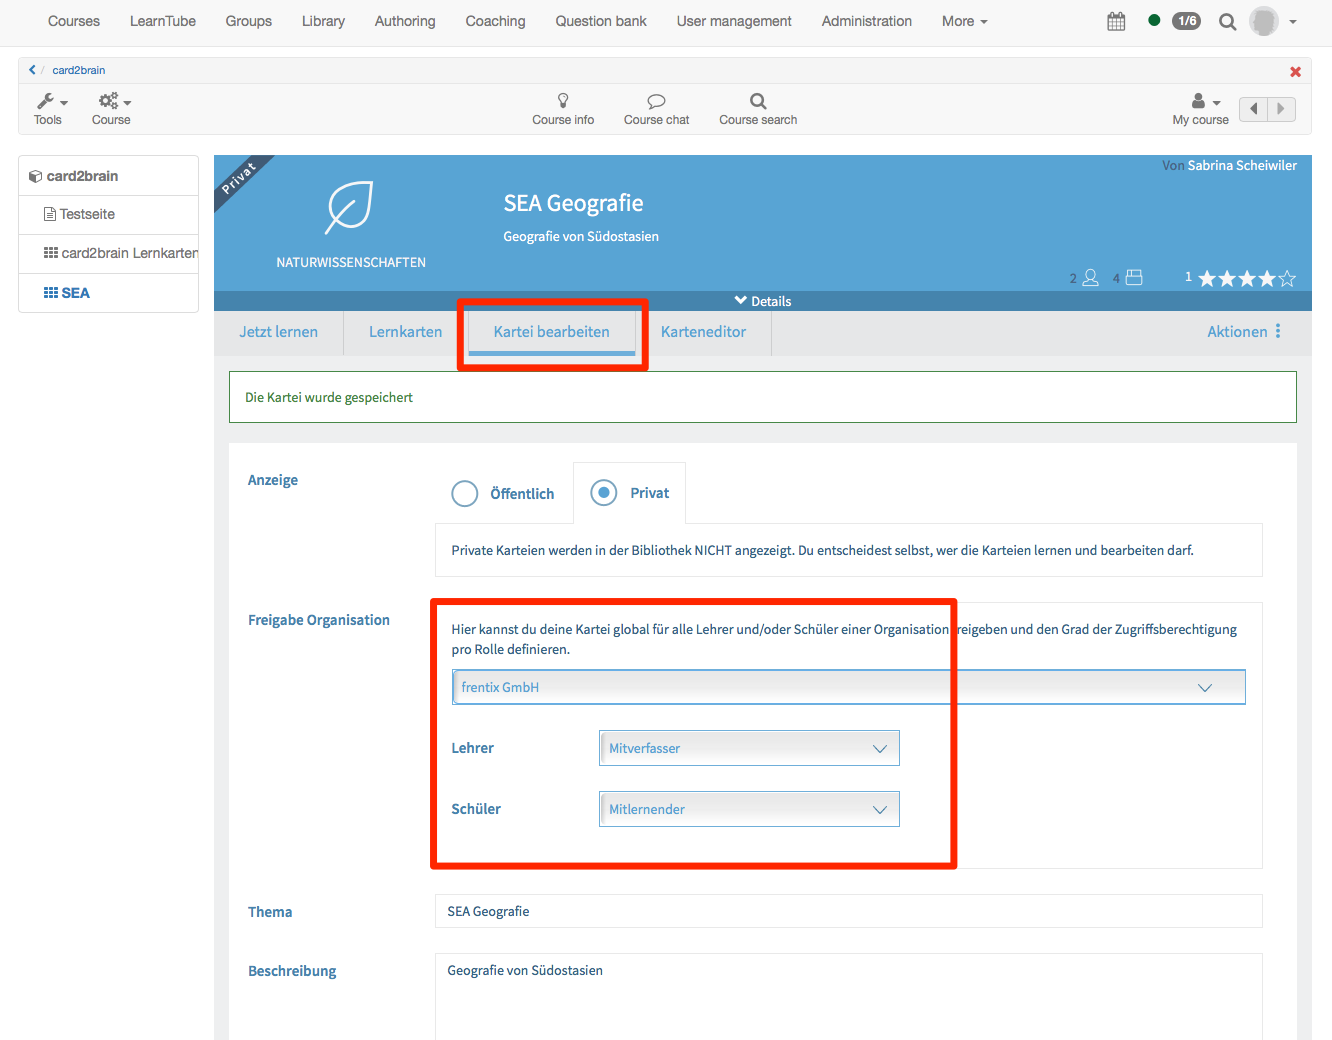Select the Öffentlich radio button
This screenshot has width=1332, height=1040.
pyautogui.click(x=465, y=494)
